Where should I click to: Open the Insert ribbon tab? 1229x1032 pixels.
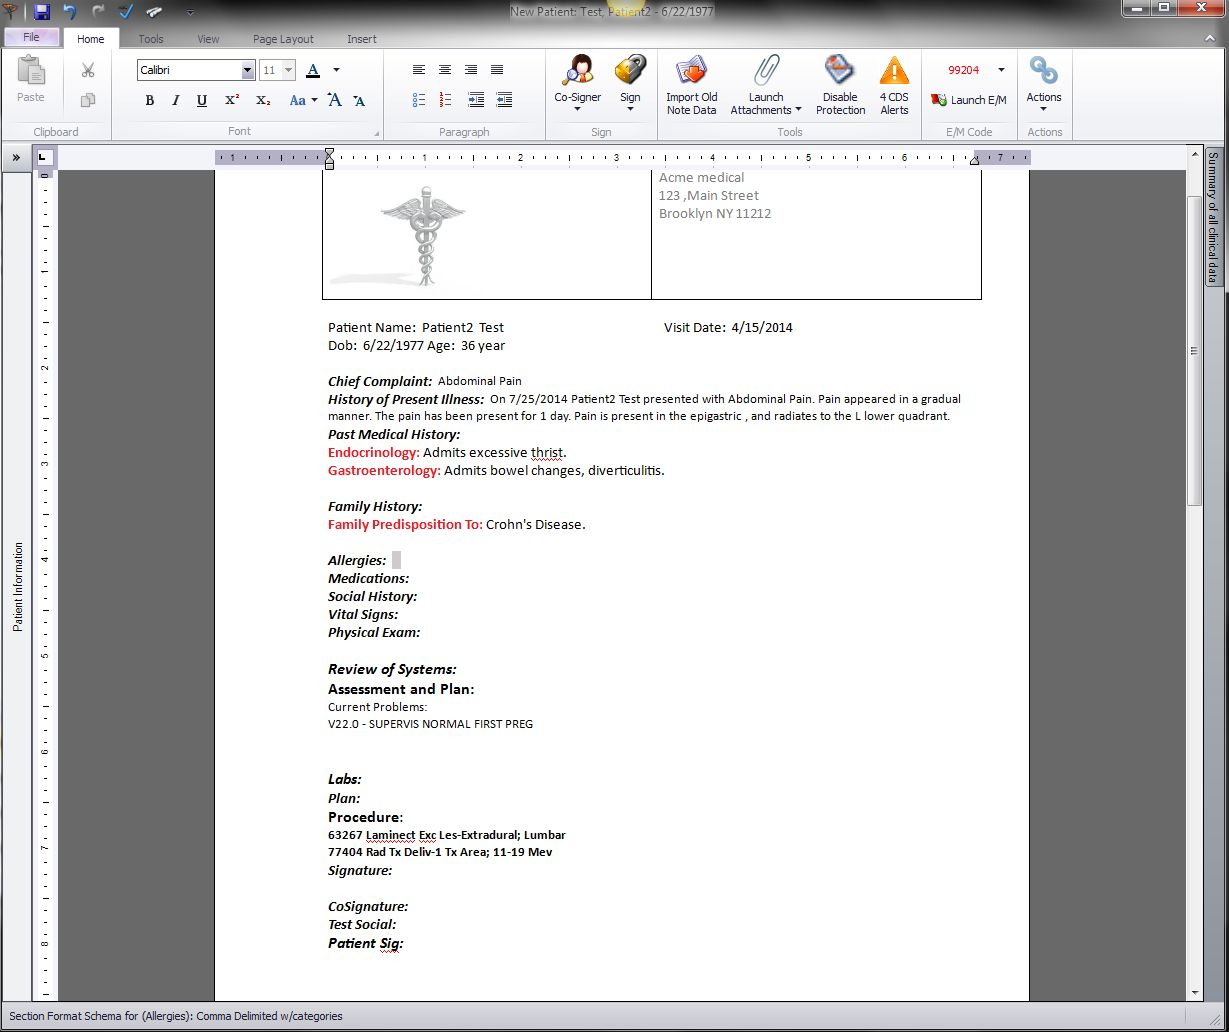pyautogui.click(x=362, y=39)
